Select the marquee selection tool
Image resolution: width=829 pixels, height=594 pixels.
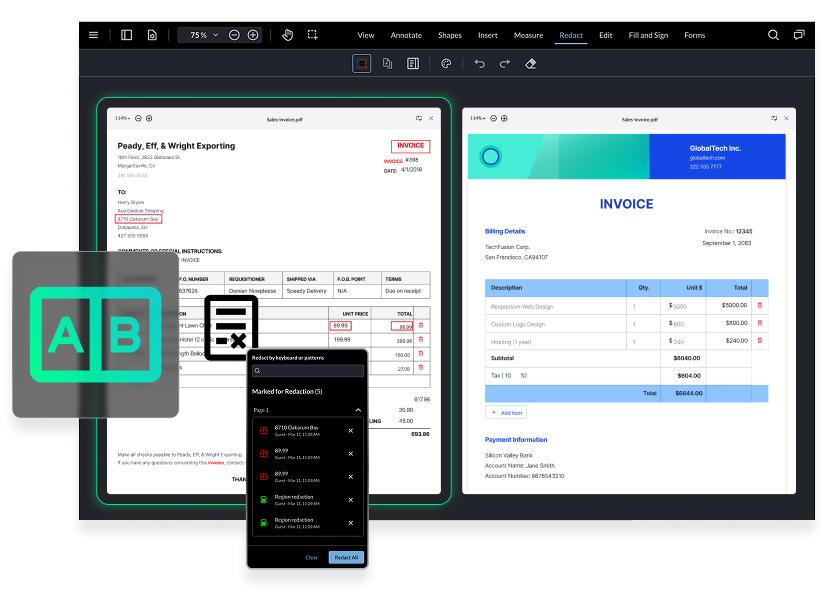point(313,35)
